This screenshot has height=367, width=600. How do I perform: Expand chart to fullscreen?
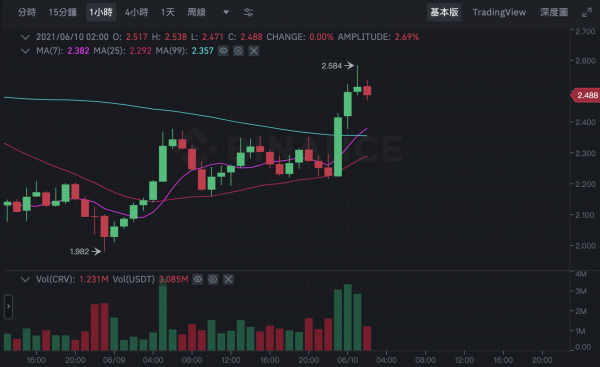(587, 13)
